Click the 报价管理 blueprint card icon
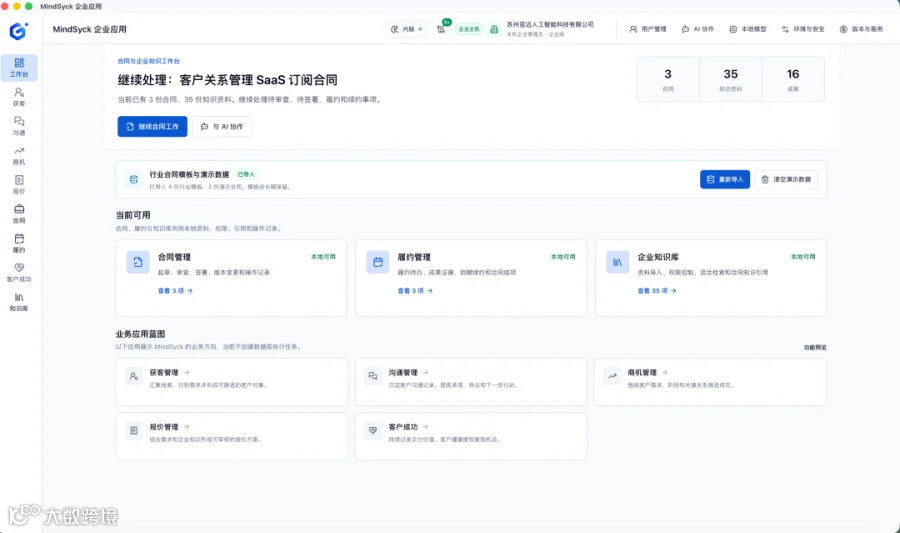 pyautogui.click(x=134, y=430)
